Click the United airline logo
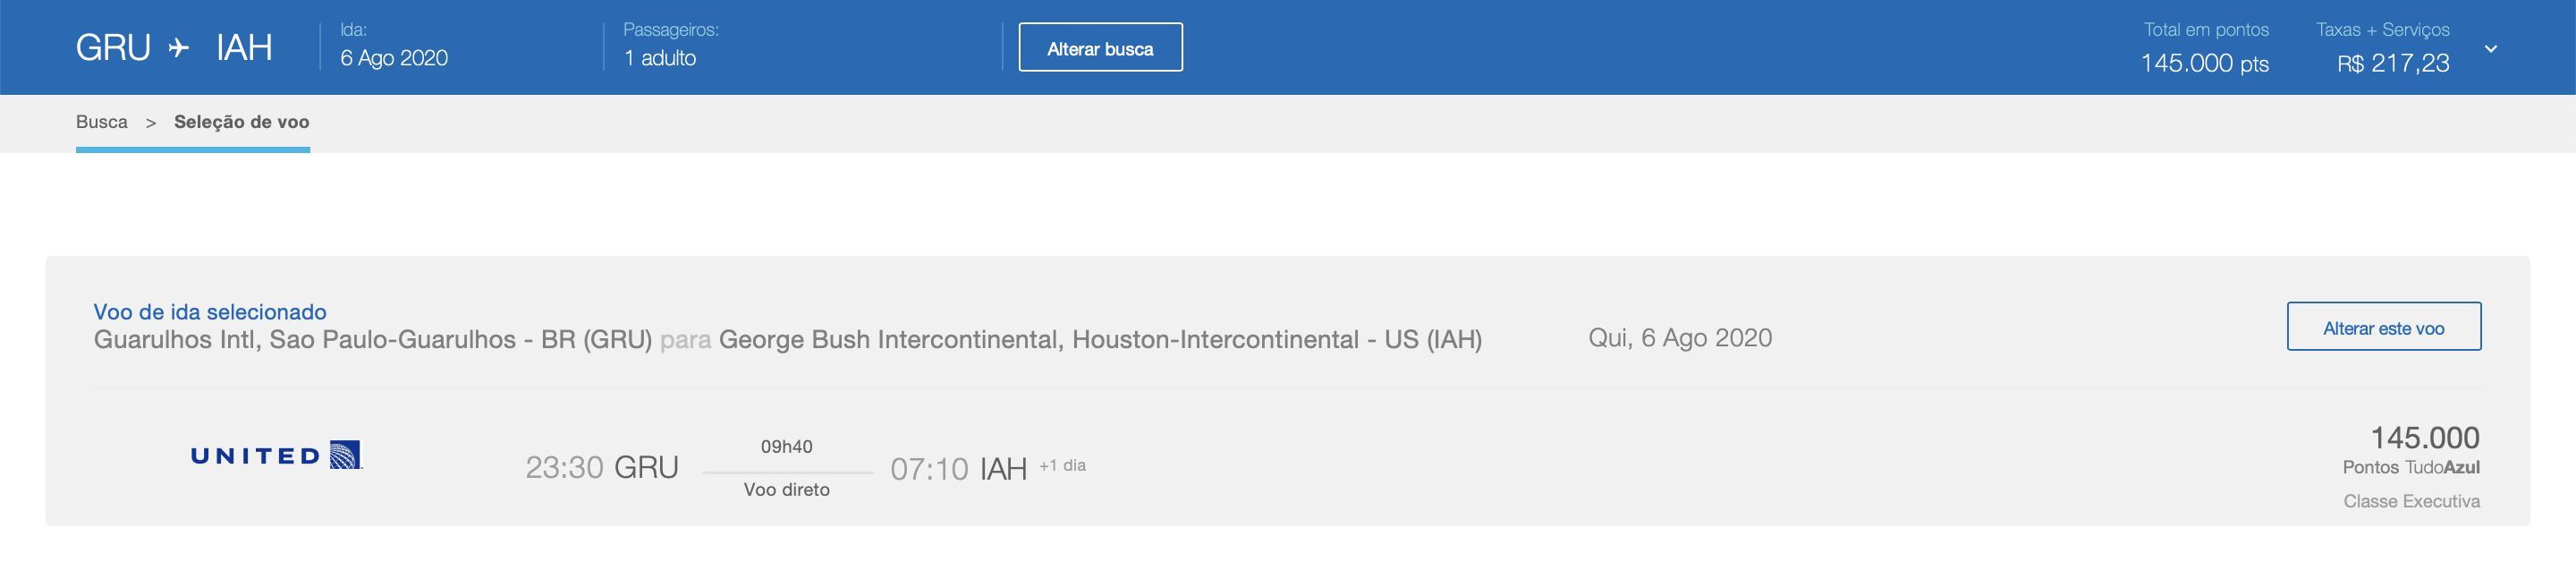 [x=276, y=455]
